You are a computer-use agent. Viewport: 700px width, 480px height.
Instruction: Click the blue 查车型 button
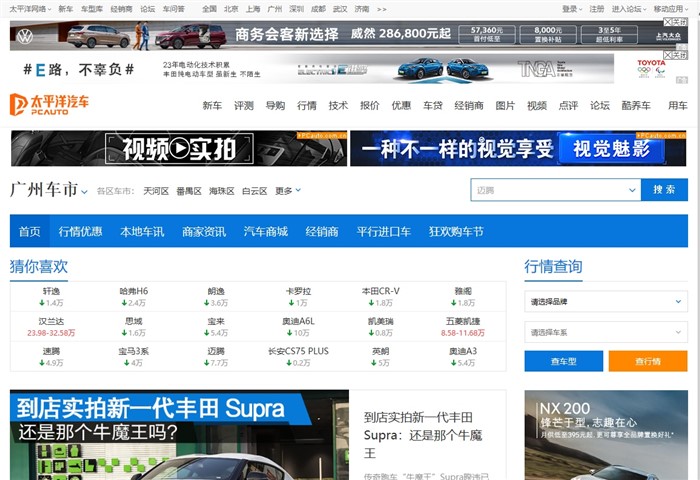click(x=563, y=361)
